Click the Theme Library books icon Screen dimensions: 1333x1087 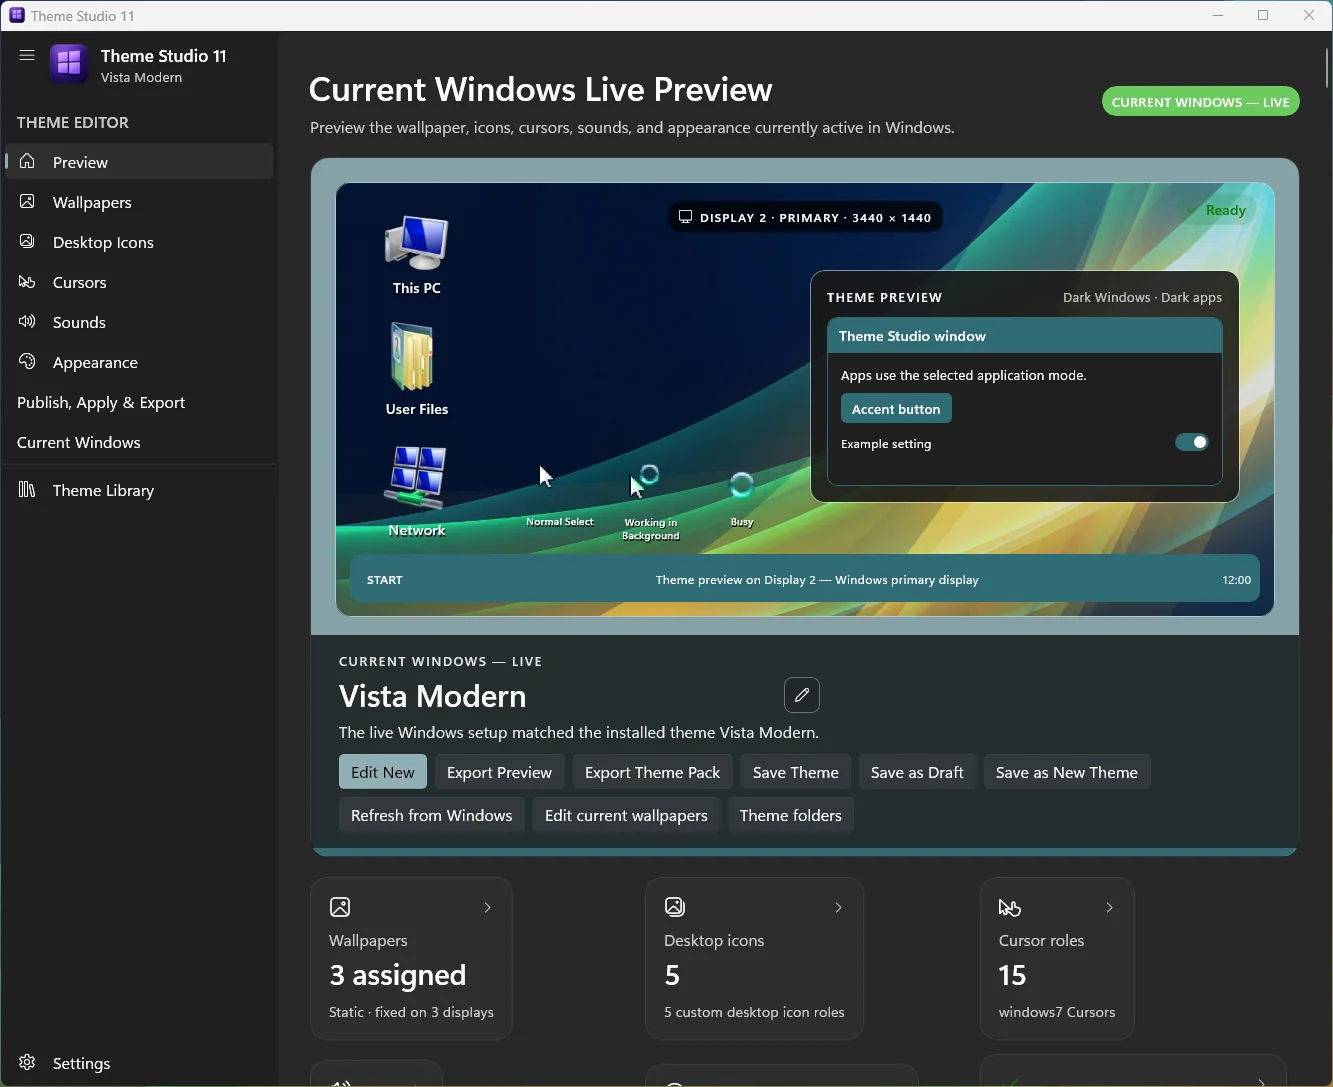point(28,490)
